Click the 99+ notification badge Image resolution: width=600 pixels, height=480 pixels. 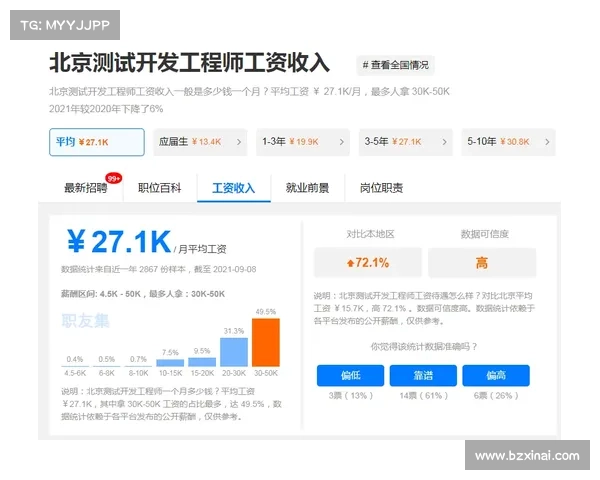114,178
